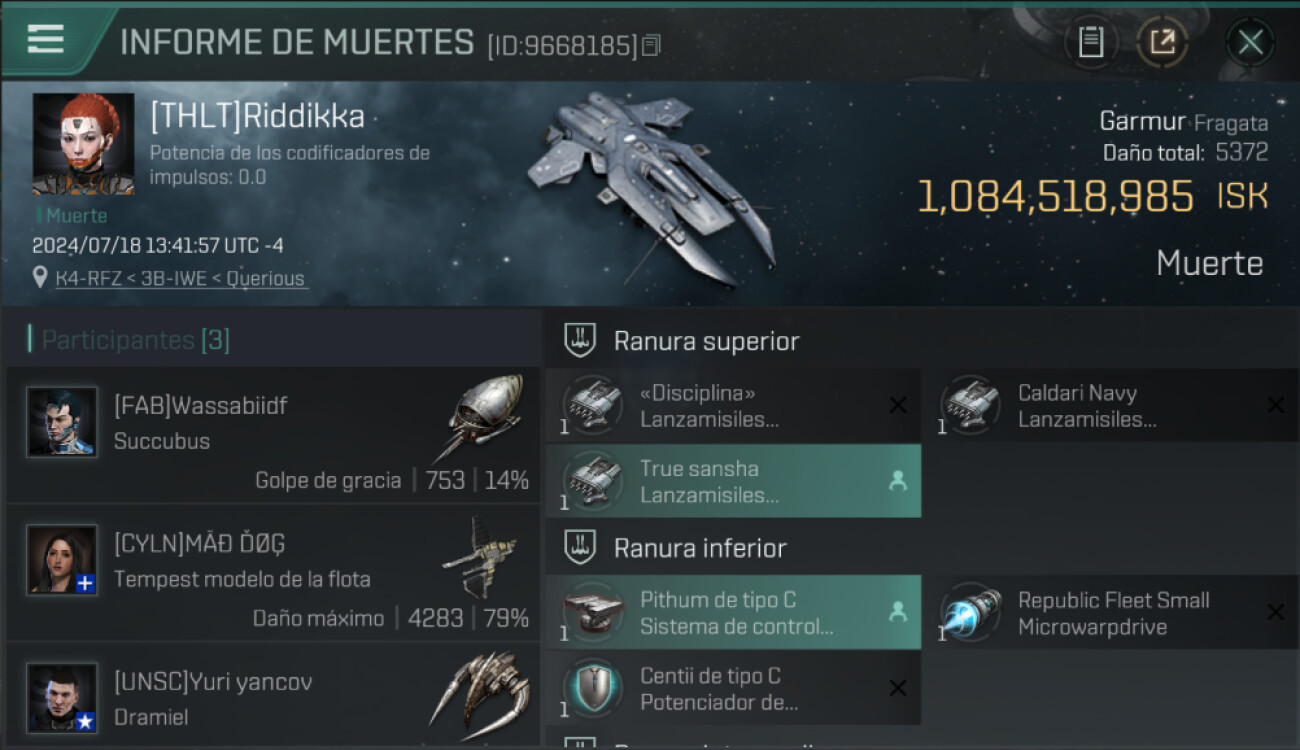Click the share export icon
Viewport: 1300px width, 750px height.
1162,43
